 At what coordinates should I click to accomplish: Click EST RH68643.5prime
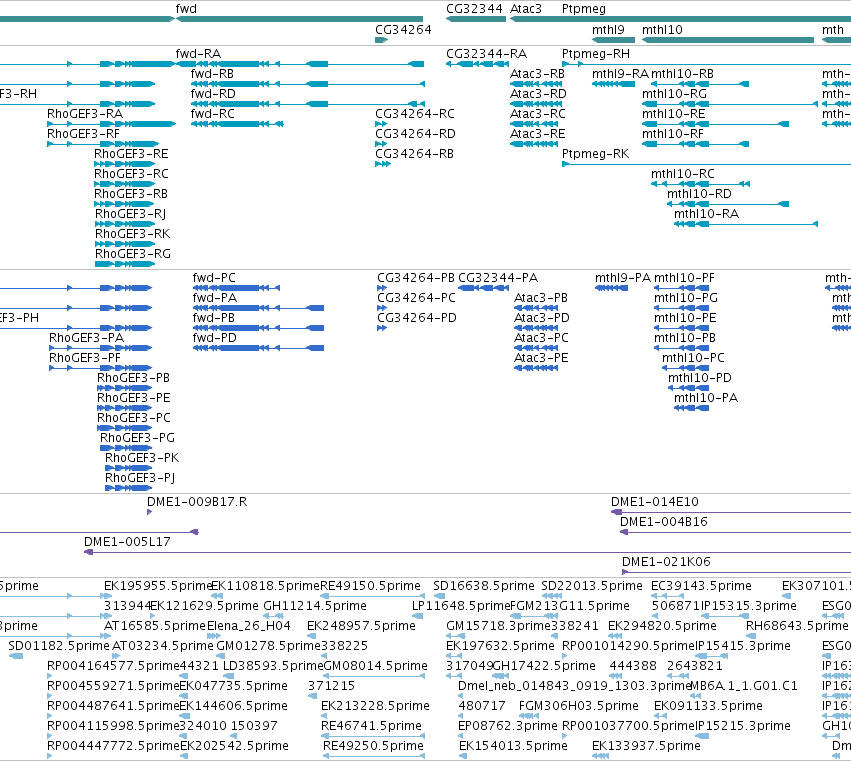click(797, 626)
